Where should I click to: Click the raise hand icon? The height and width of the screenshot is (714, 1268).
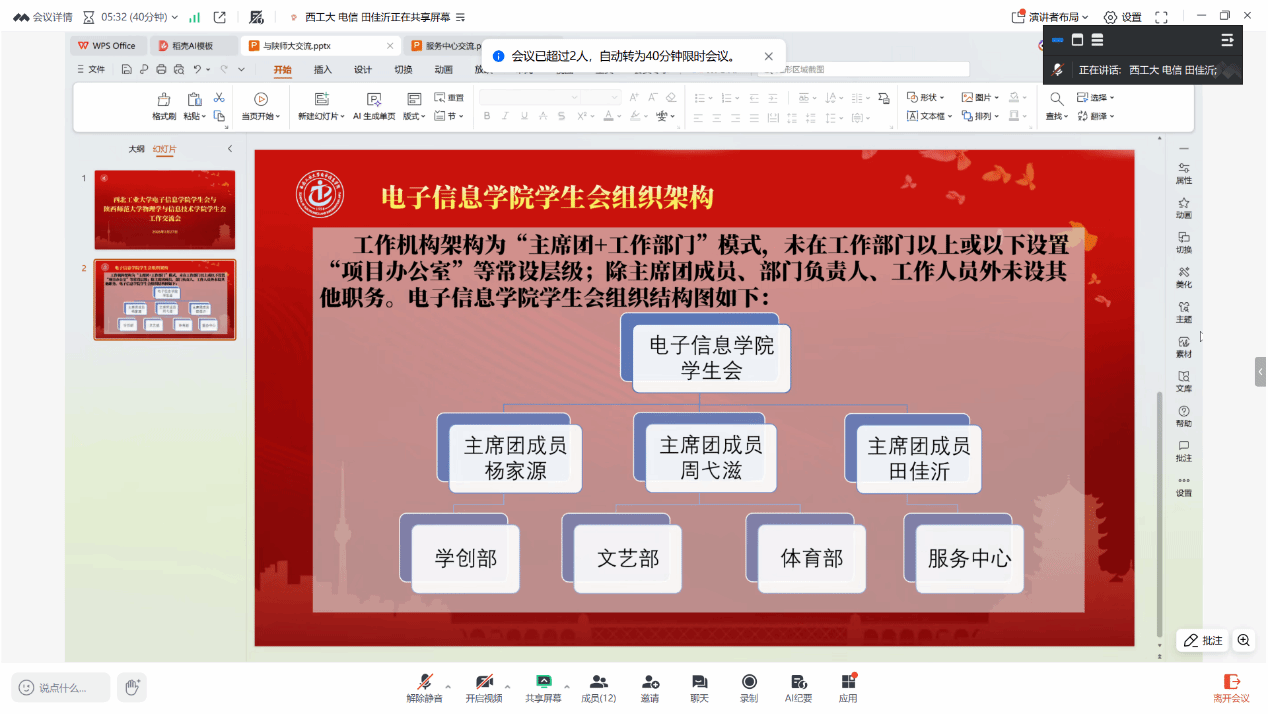click(x=131, y=686)
